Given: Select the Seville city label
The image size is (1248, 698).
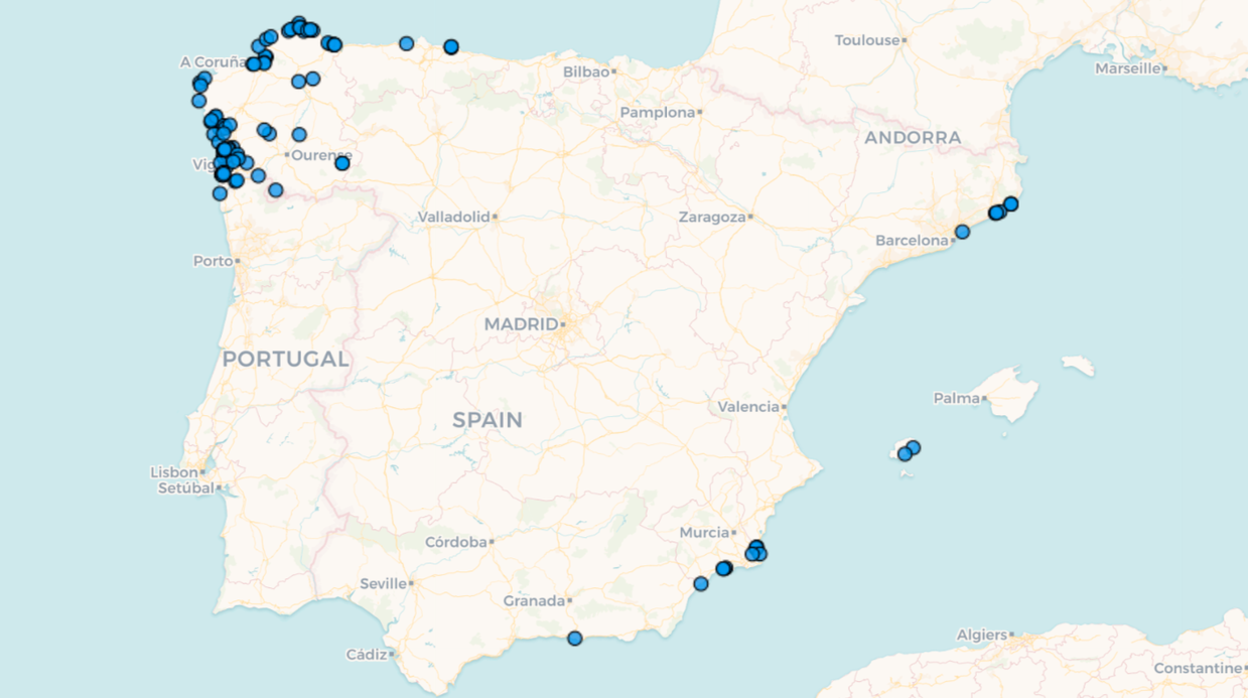Looking at the screenshot, I should click(x=383, y=583).
